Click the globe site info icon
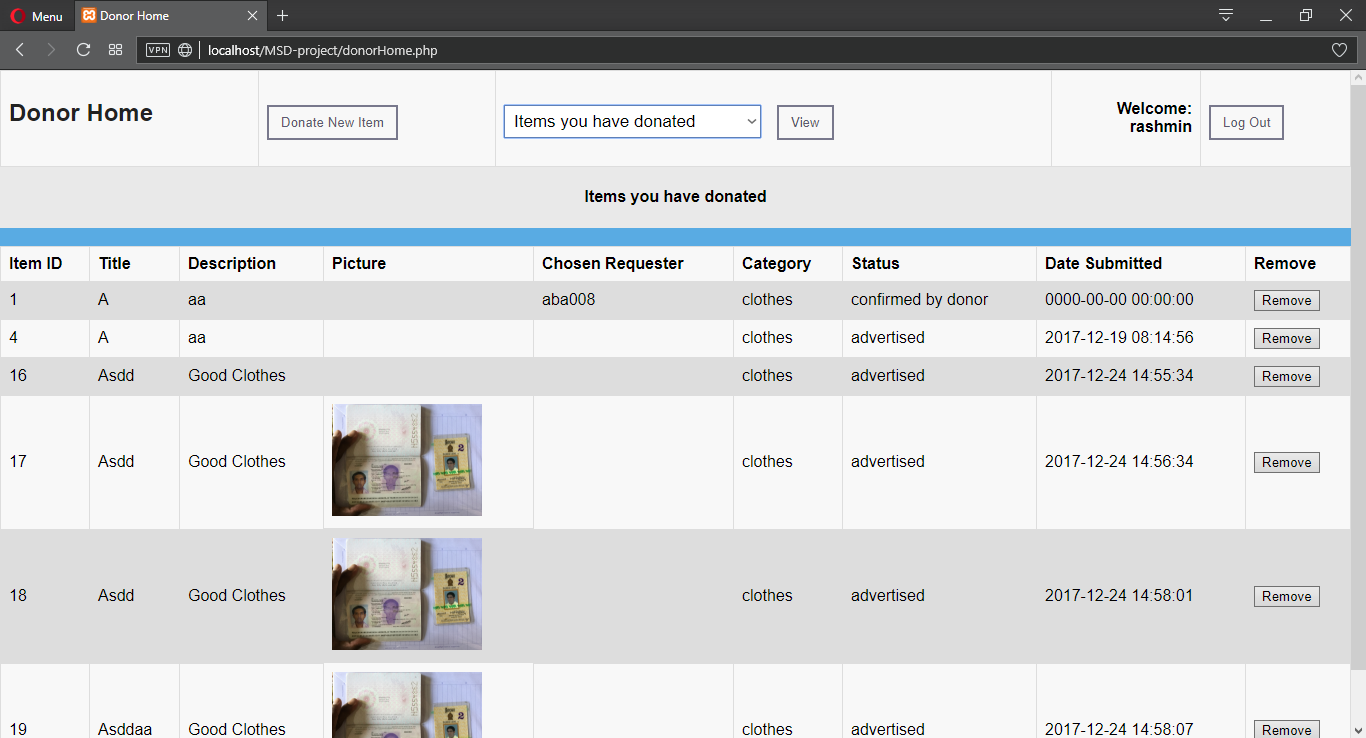Image resolution: width=1366 pixels, height=738 pixels. [185, 50]
